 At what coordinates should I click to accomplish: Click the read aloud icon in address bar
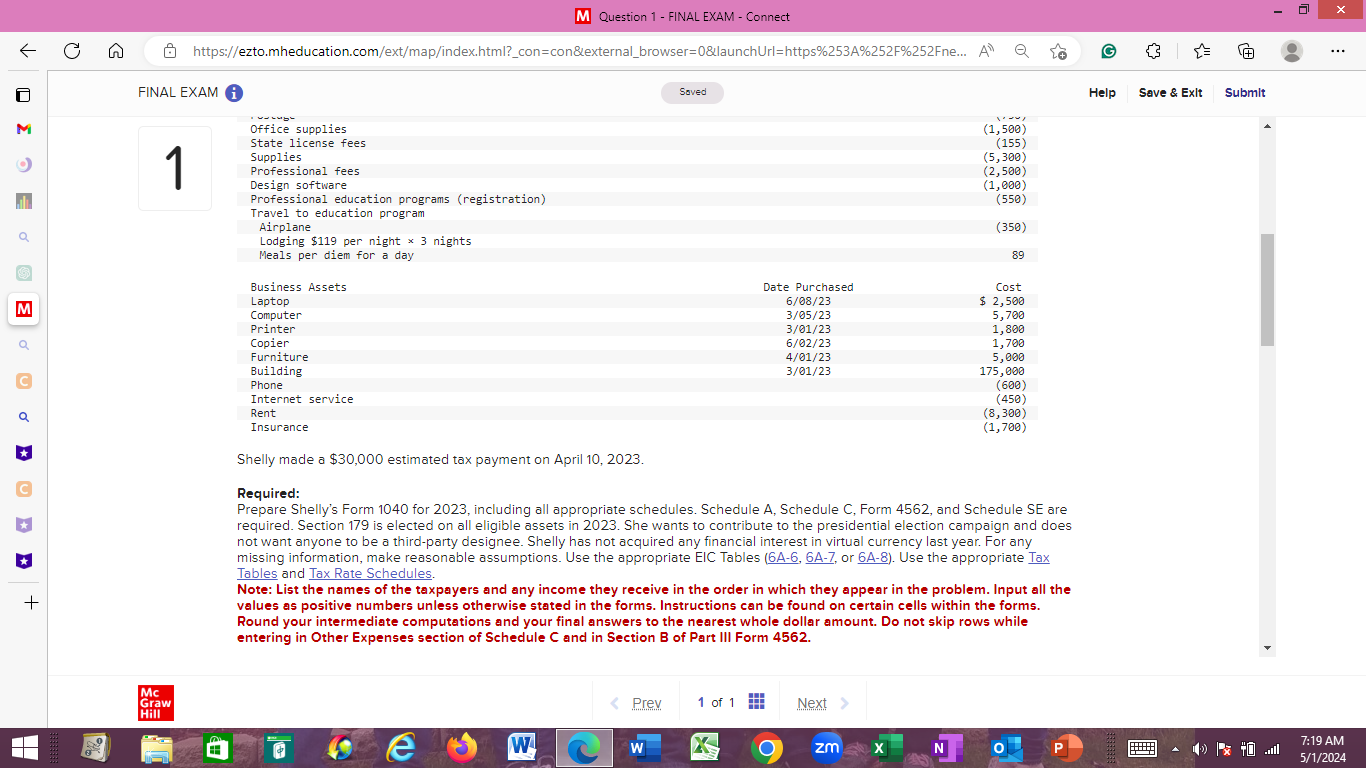(986, 50)
